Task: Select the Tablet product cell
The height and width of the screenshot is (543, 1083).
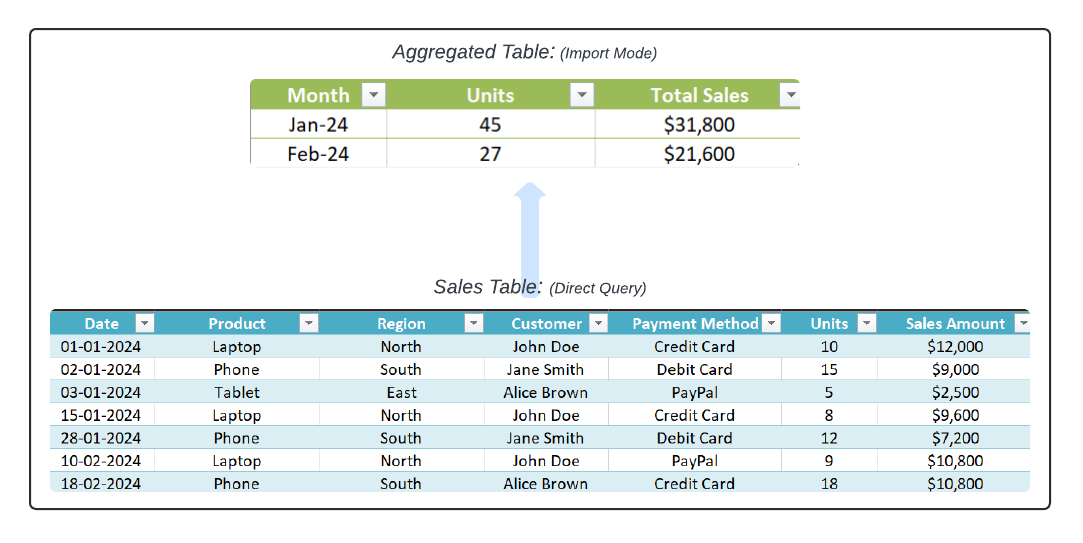Action: click(237, 392)
